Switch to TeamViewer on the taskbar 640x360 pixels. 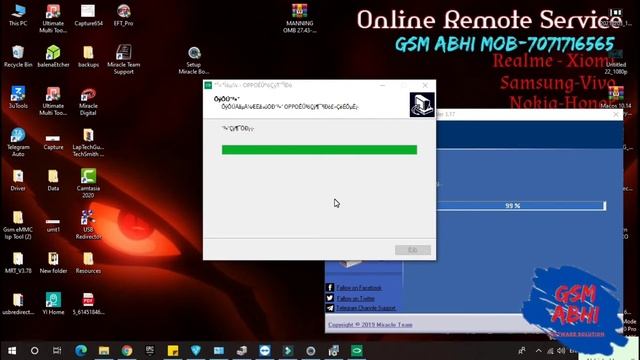[x=264, y=351]
